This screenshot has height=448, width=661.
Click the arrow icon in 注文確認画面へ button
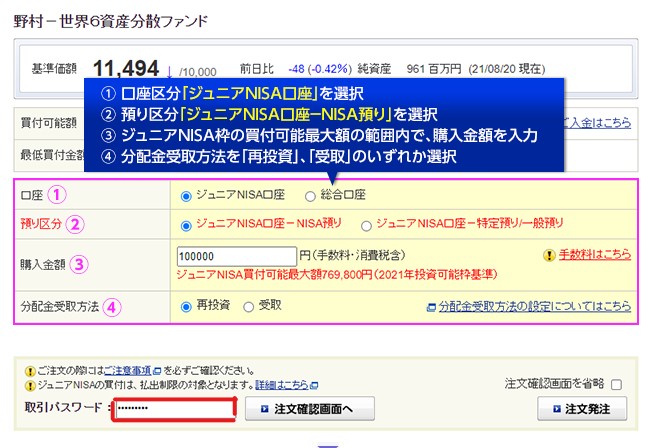[x=265, y=409]
